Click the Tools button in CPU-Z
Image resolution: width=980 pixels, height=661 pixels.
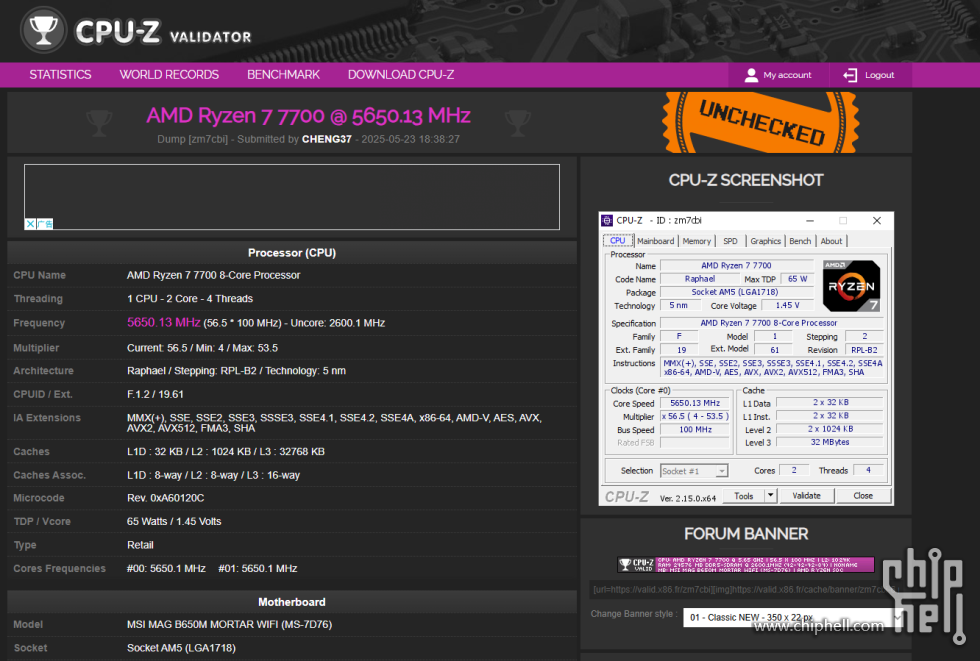point(744,495)
